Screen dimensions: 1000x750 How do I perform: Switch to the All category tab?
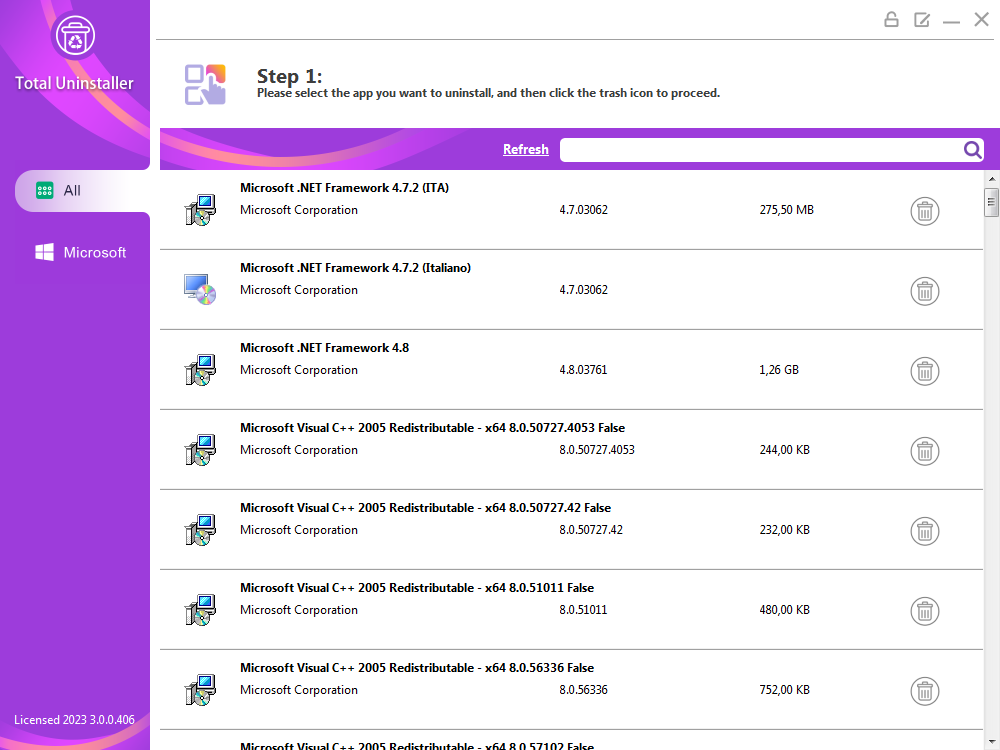point(82,191)
